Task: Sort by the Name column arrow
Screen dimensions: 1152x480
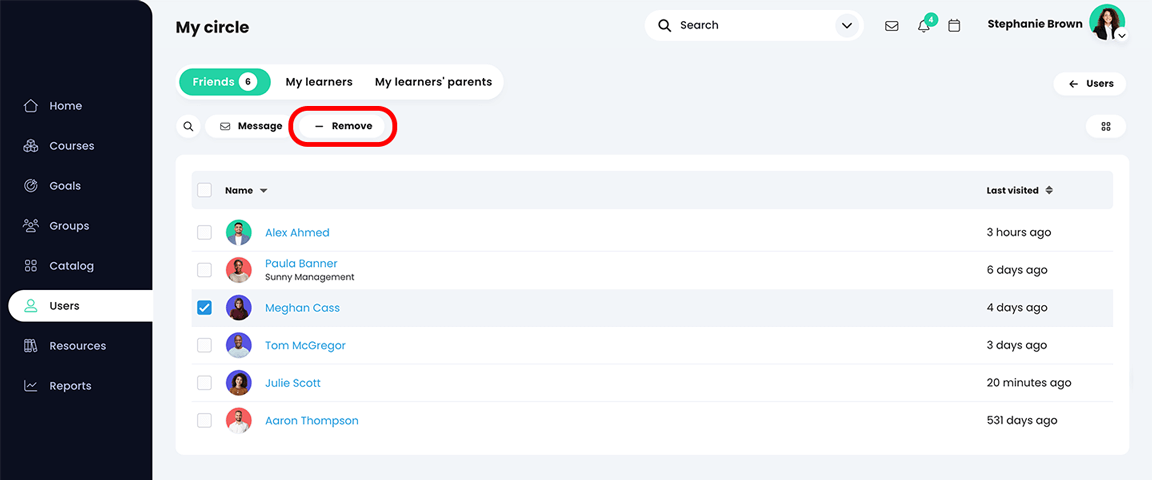Action: tap(263, 191)
